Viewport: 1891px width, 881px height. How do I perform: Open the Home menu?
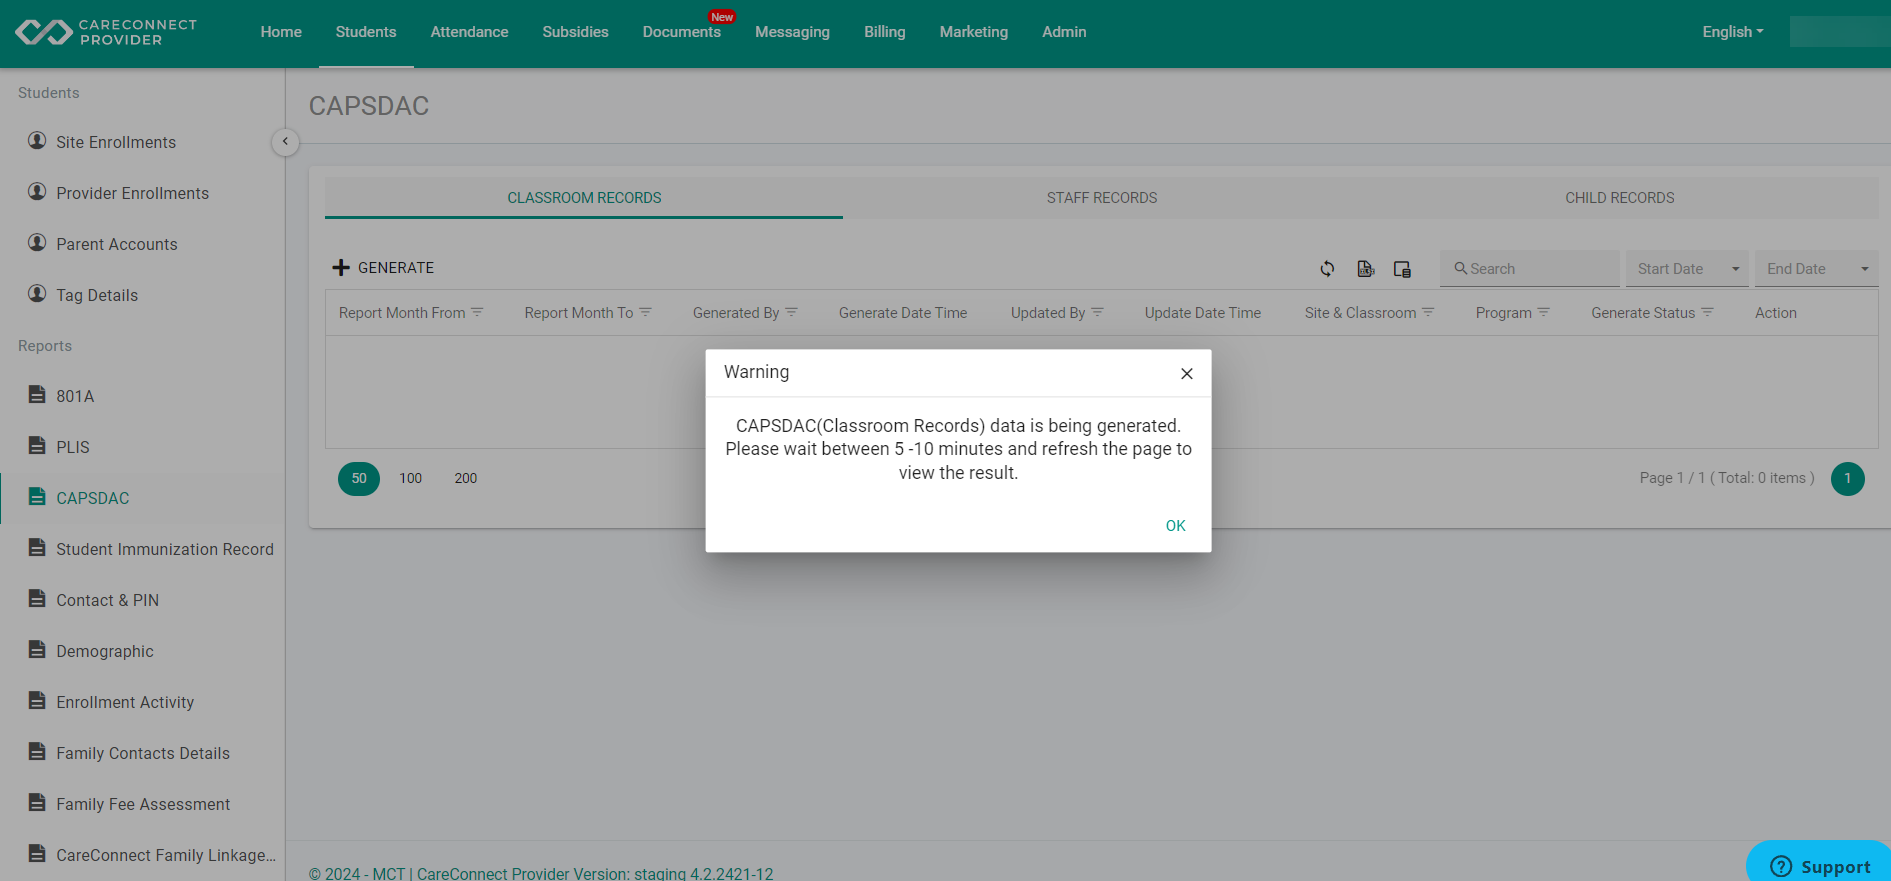pyautogui.click(x=281, y=32)
